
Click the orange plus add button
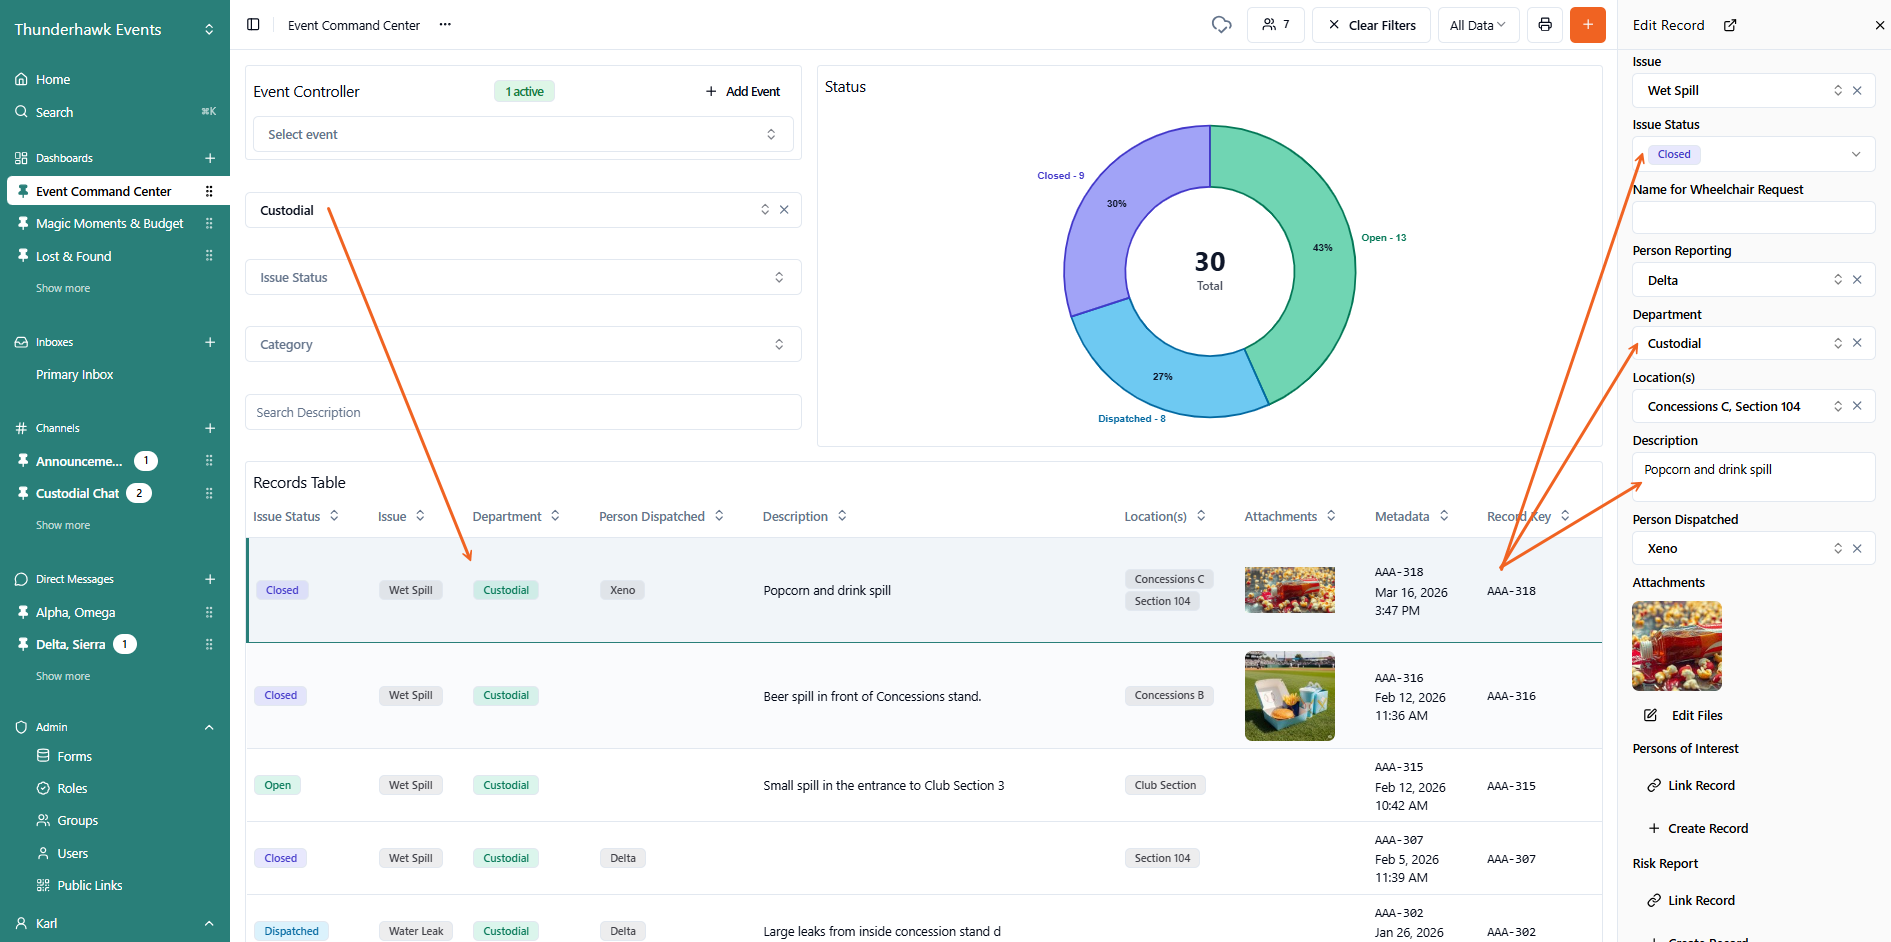tap(1587, 25)
